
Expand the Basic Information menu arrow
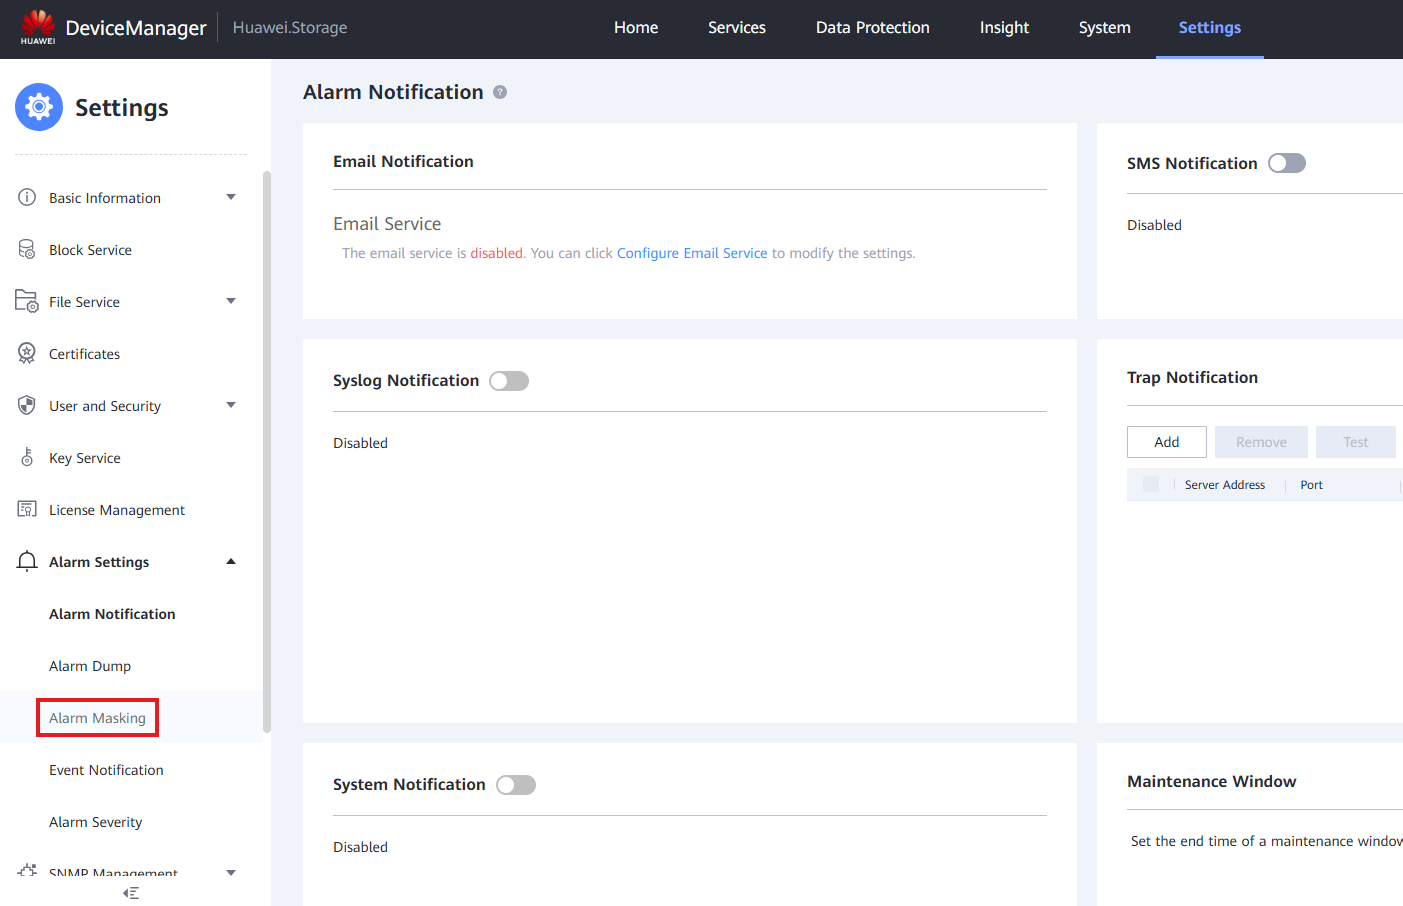click(231, 197)
